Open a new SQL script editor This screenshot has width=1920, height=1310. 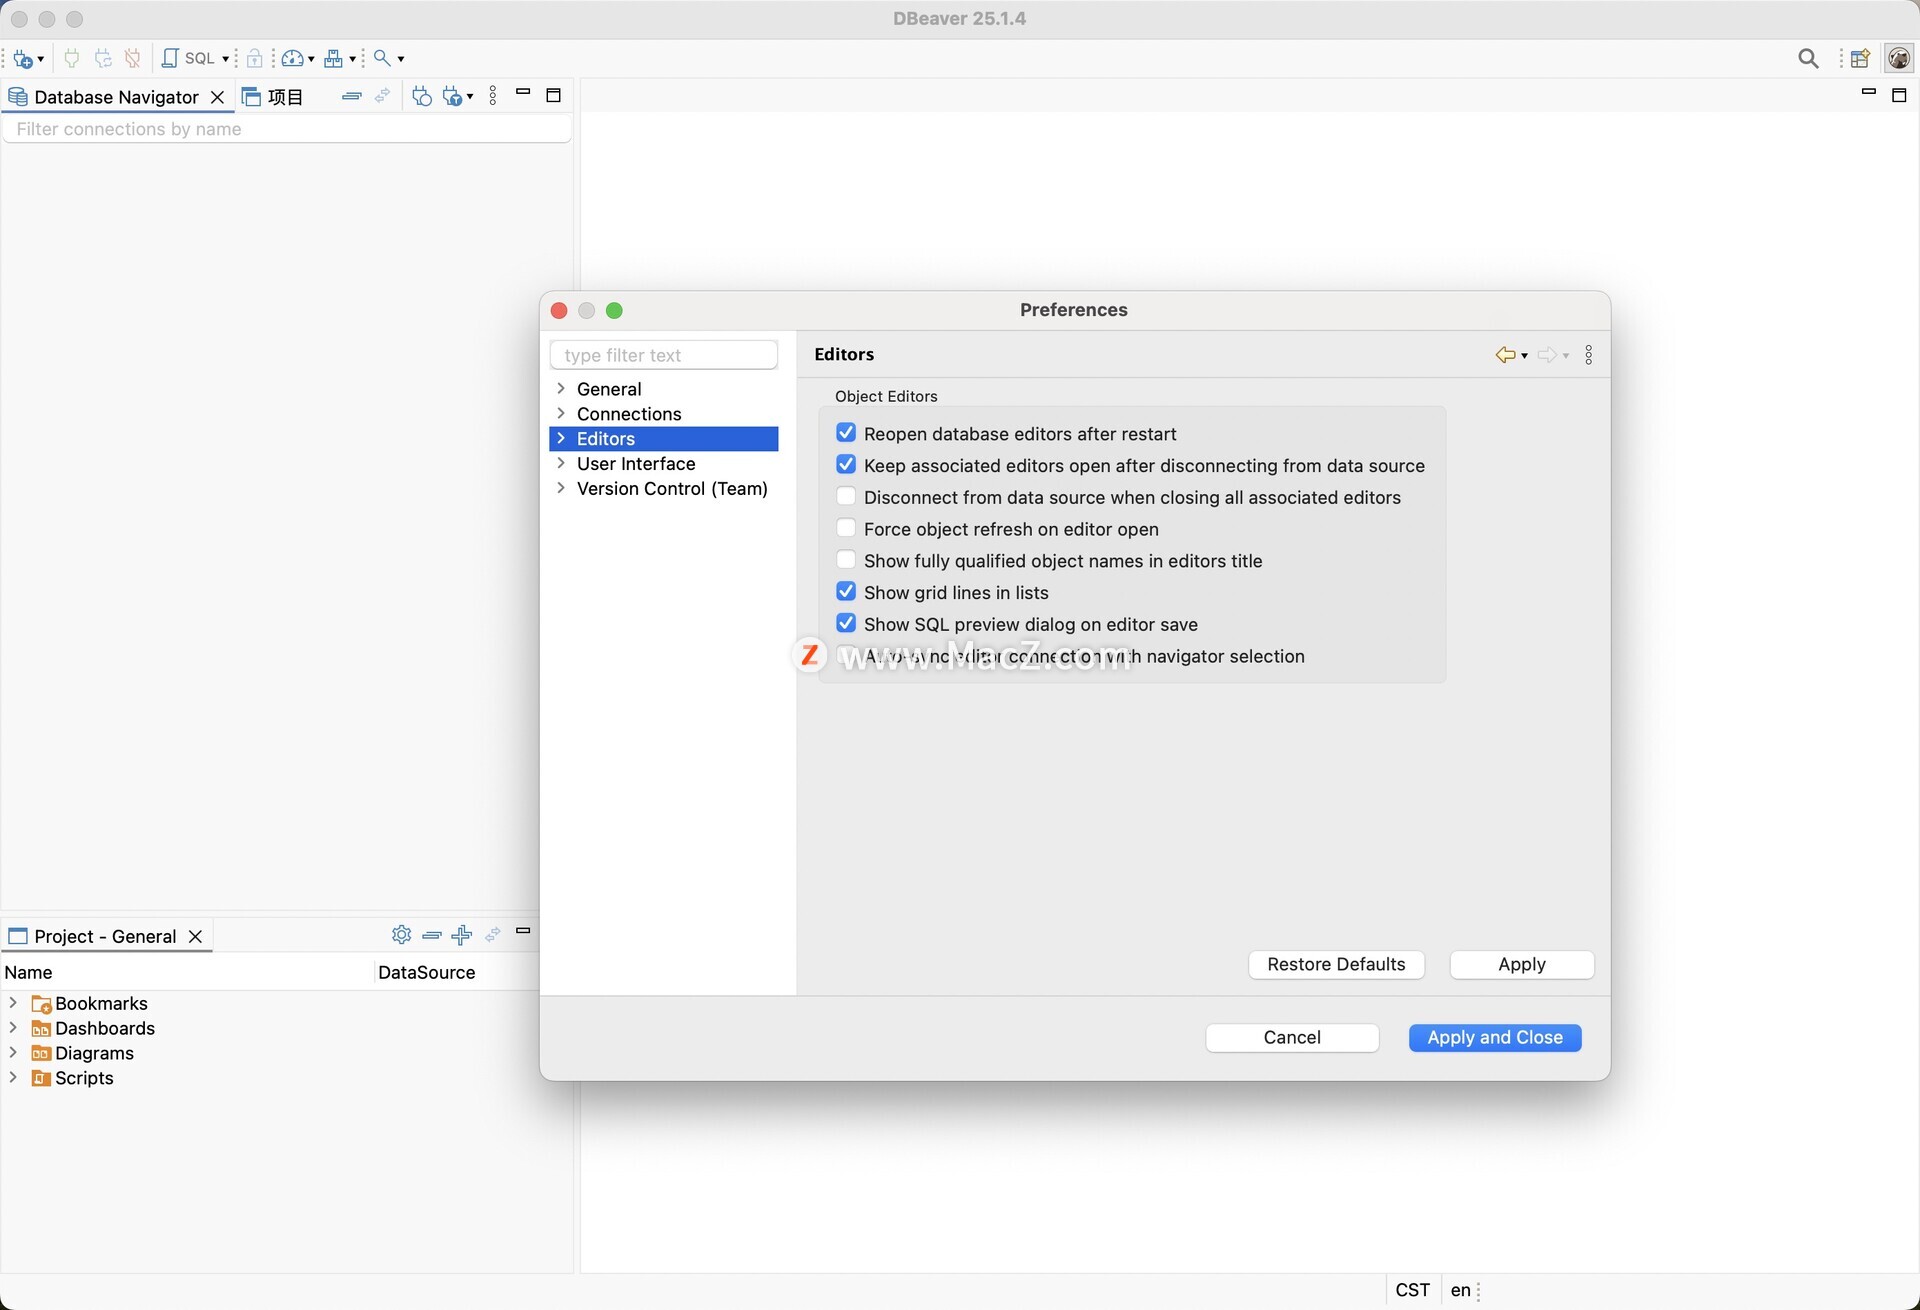coord(189,58)
